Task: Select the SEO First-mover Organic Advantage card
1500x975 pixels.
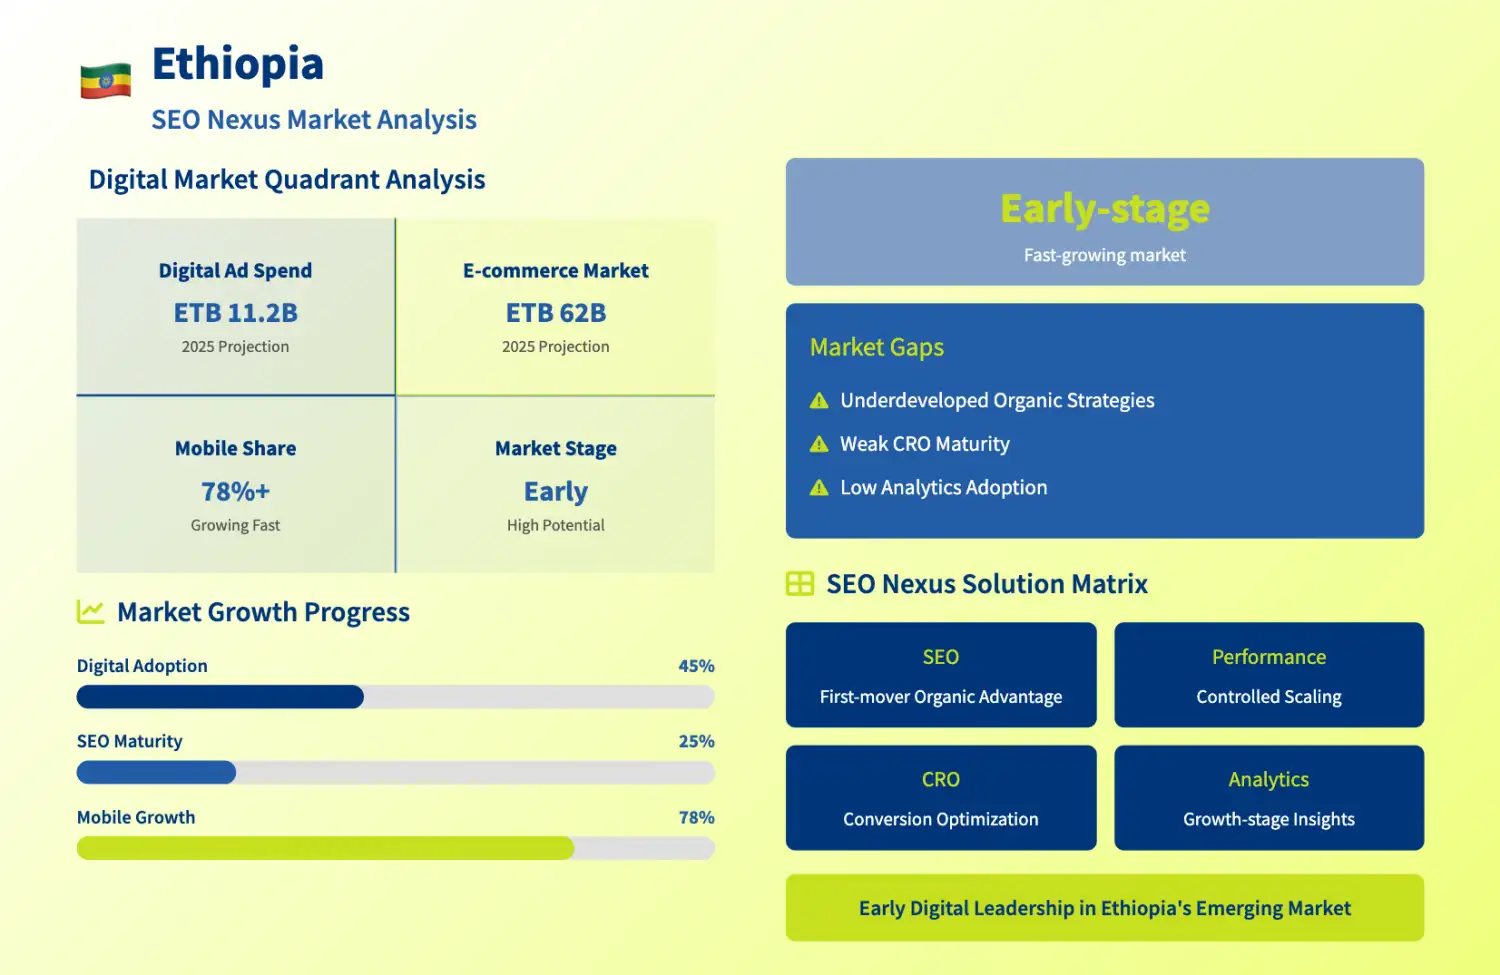Action: pyautogui.click(x=940, y=675)
